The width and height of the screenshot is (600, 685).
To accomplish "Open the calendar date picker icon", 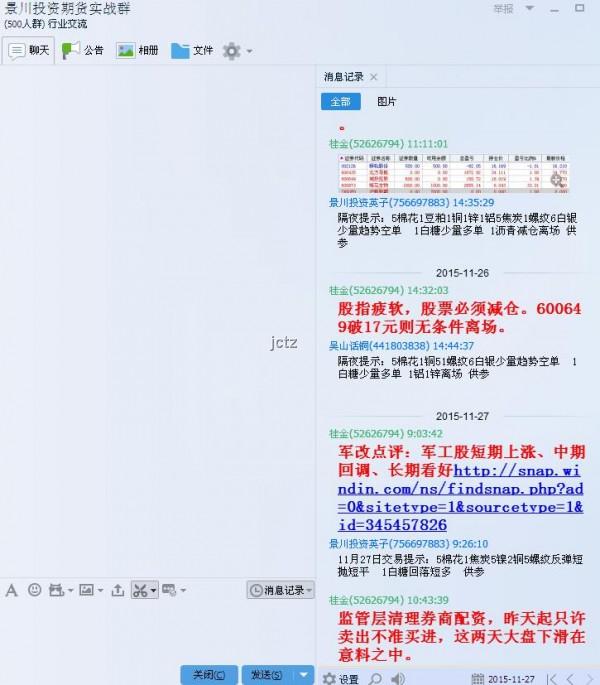I will [x=477, y=678].
